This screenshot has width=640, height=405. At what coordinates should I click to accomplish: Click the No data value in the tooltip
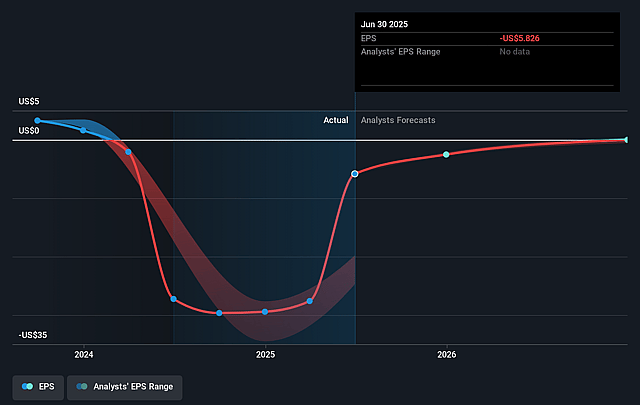pos(514,52)
